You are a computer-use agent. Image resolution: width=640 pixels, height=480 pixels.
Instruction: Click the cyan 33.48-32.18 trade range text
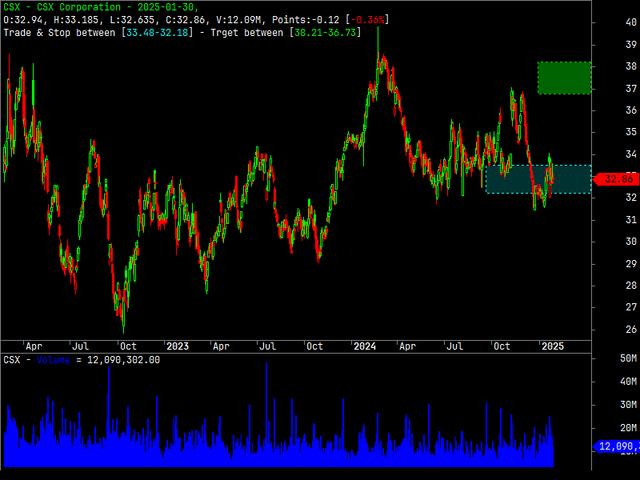[157, 33]
